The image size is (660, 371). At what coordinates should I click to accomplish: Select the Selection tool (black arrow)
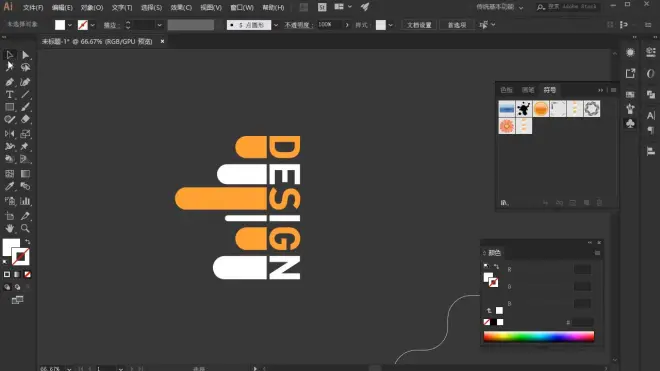(9, 55)
